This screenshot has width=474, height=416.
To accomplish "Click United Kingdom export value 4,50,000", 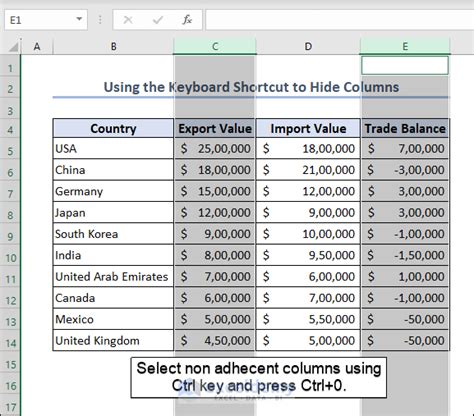I will tap(215, 340).
